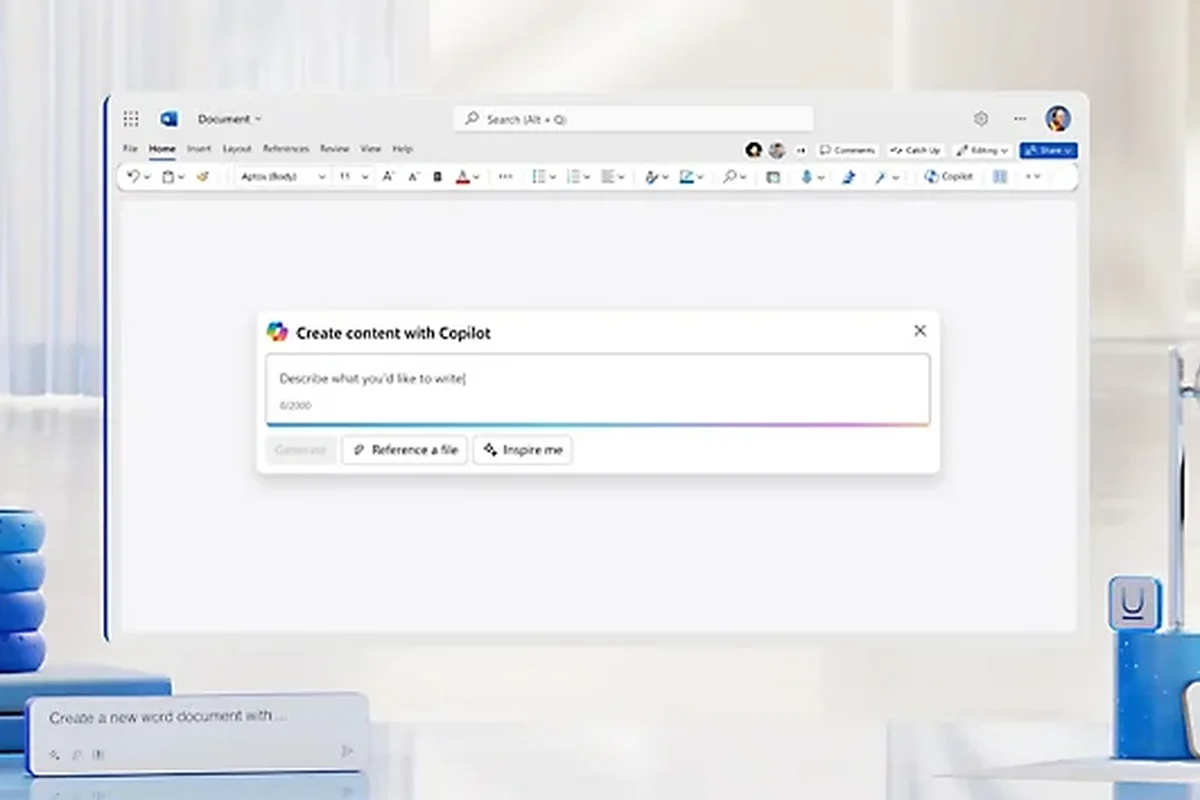Viewport: 1200px width, 800px height.
Task: Select the Format Painter brush
Action: click(203, 176)
